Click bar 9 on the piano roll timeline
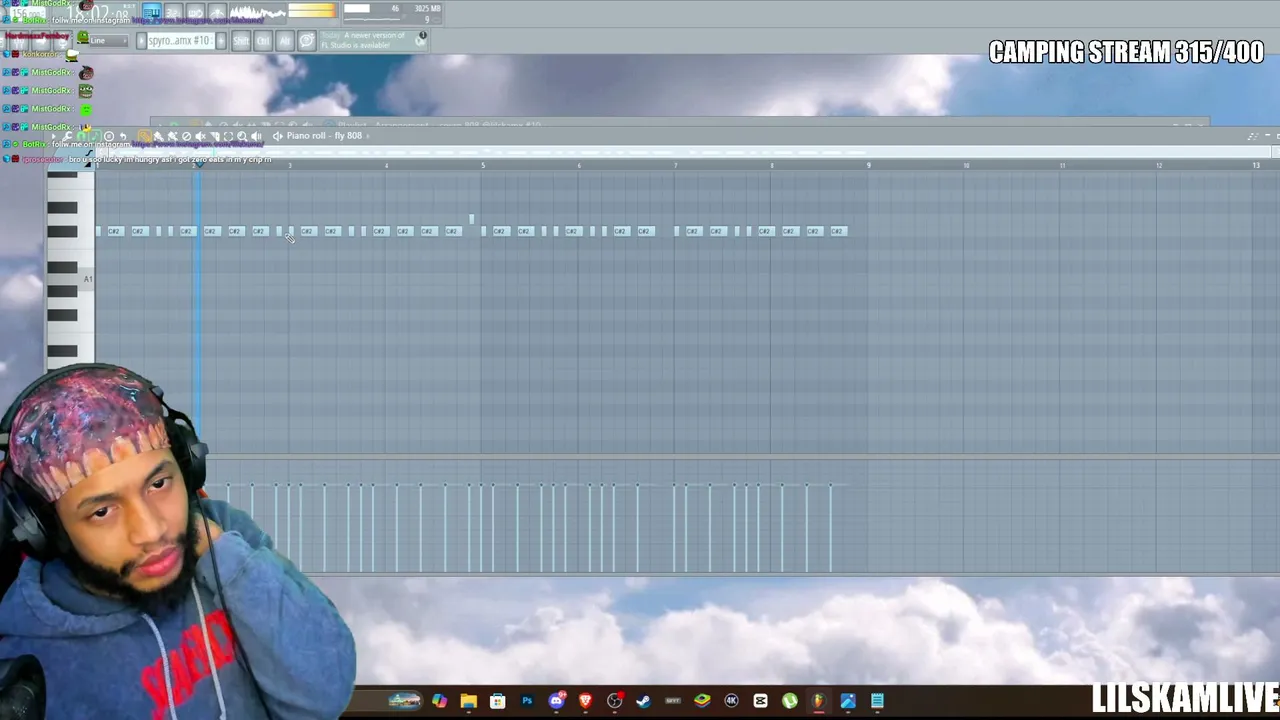The width and height of the screenshot is (1280, 720). point(868,165)
